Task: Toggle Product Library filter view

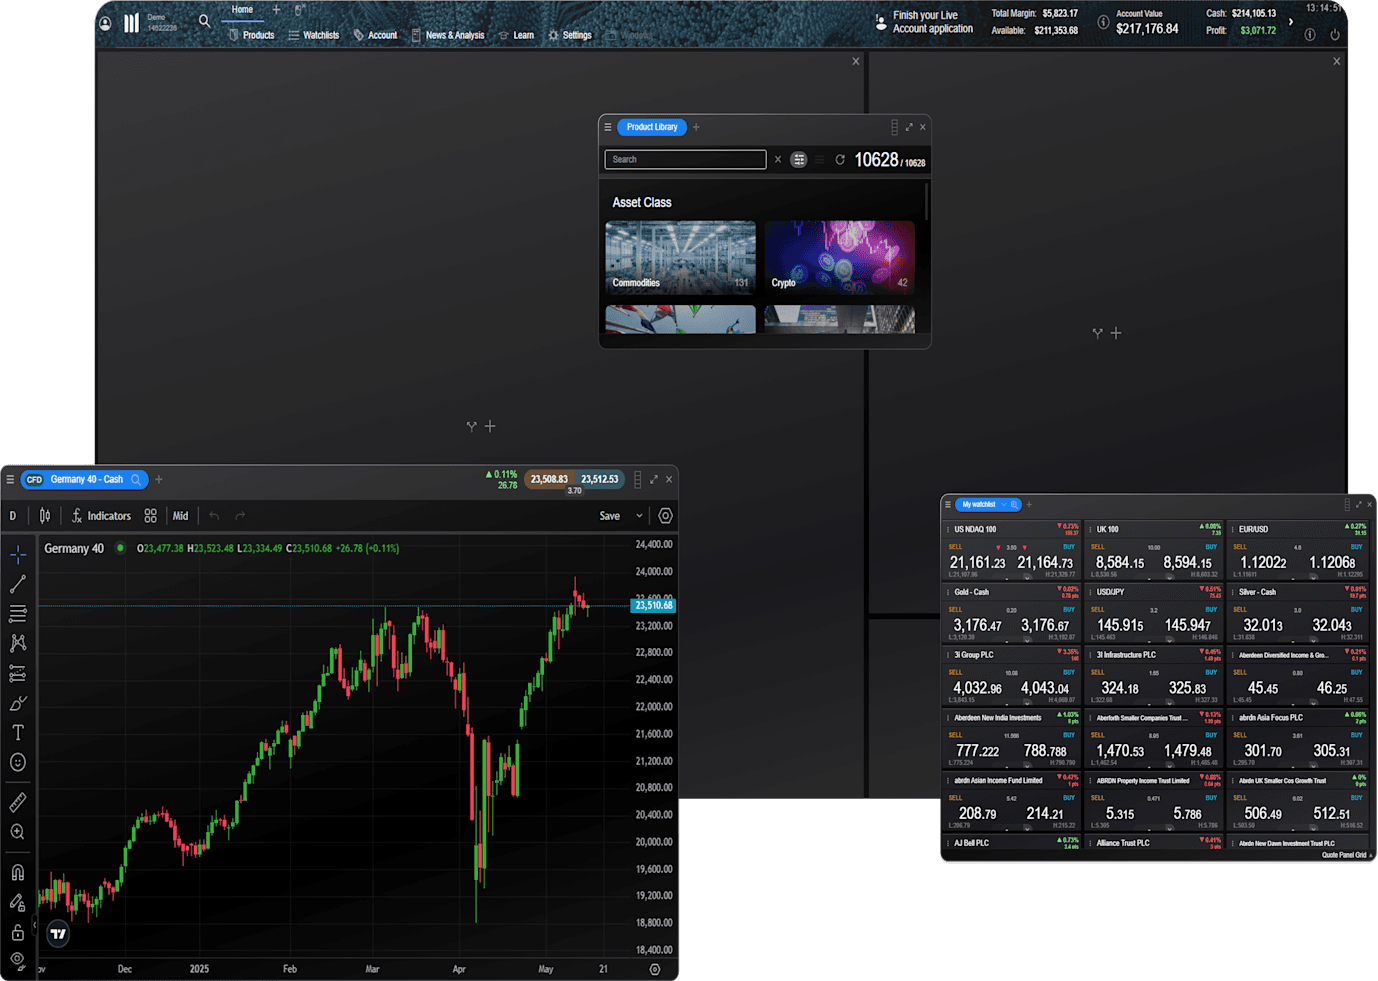Action: pyautogui.click(x=799, y=160)
